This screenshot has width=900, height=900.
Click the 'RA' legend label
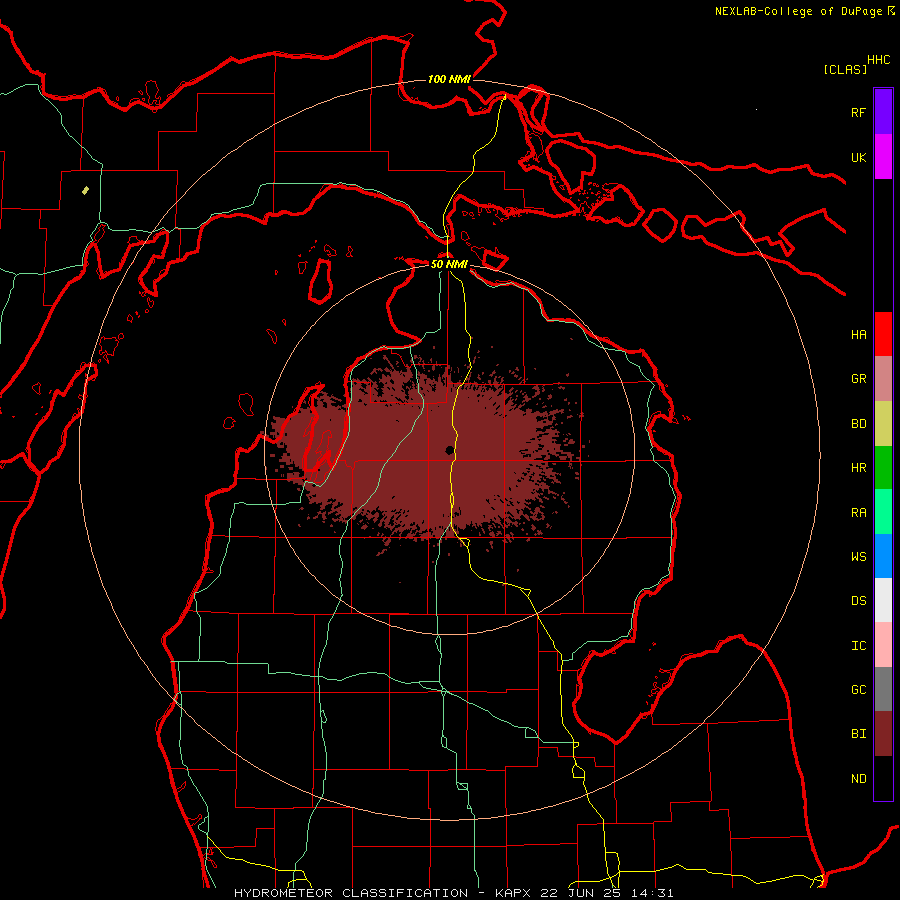858,513
